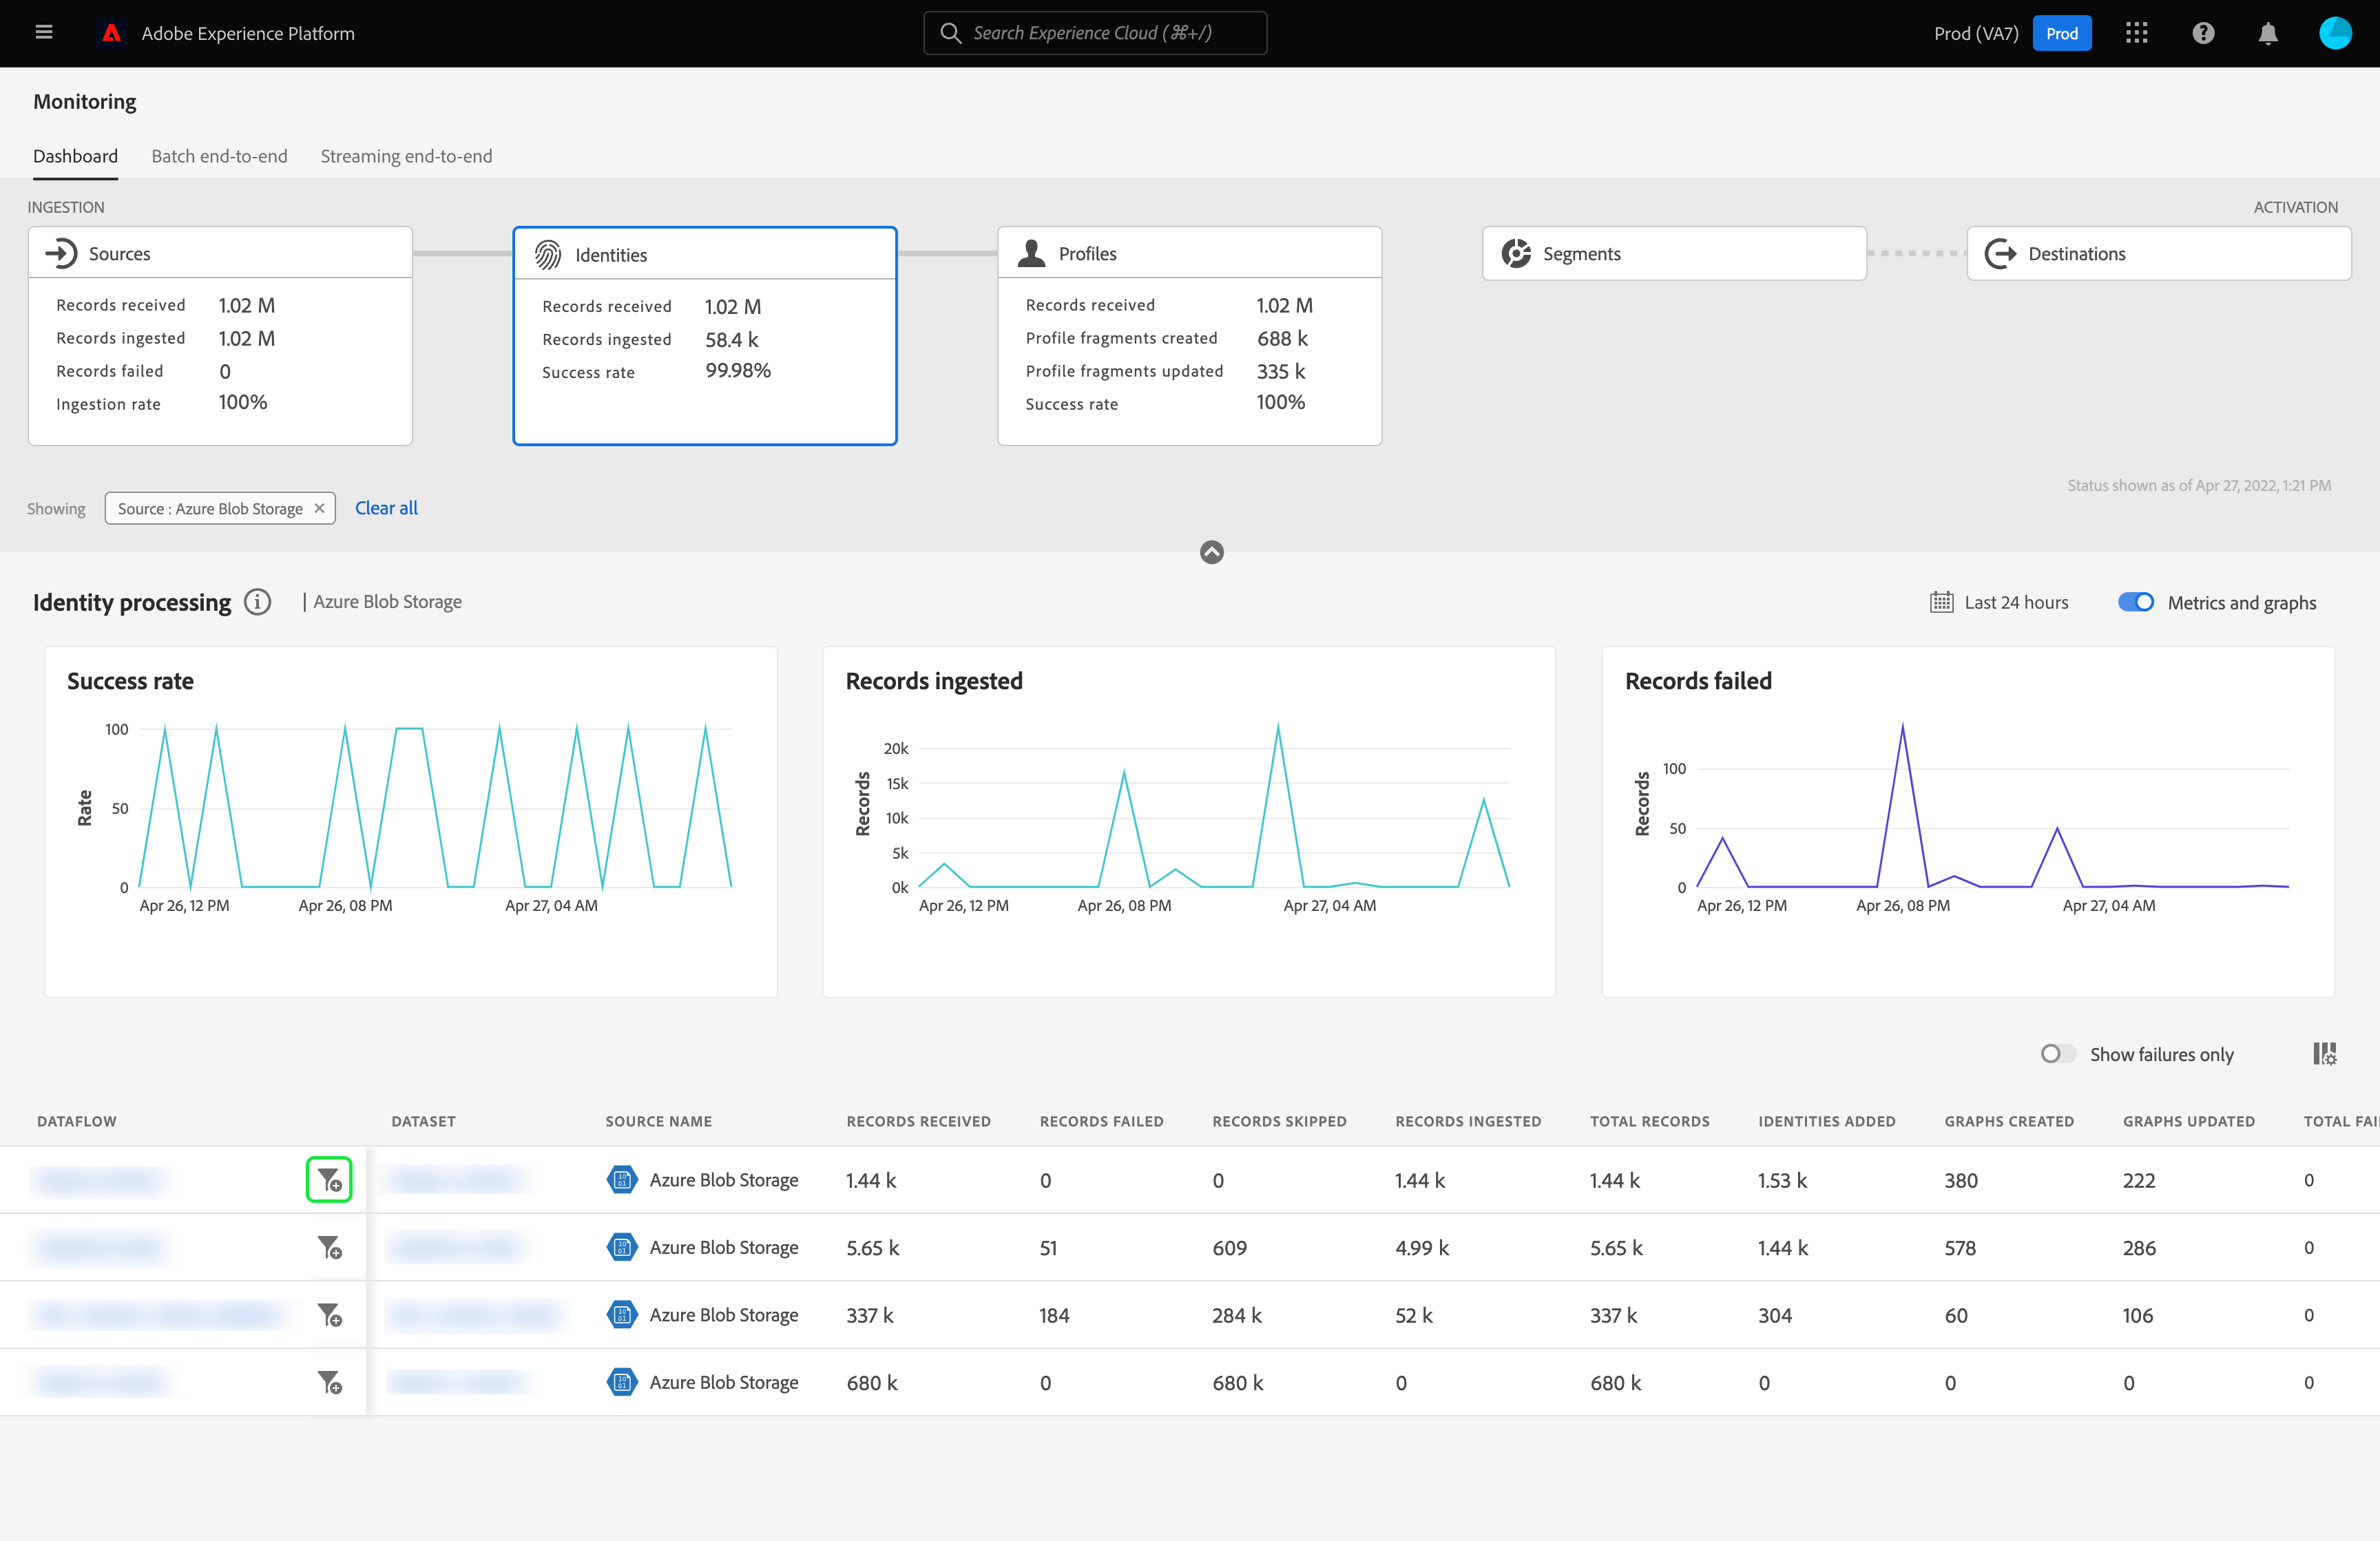Click the filter icon in first dataflow row
Screen dimensions: 2380x1541
click(329, 1180)
